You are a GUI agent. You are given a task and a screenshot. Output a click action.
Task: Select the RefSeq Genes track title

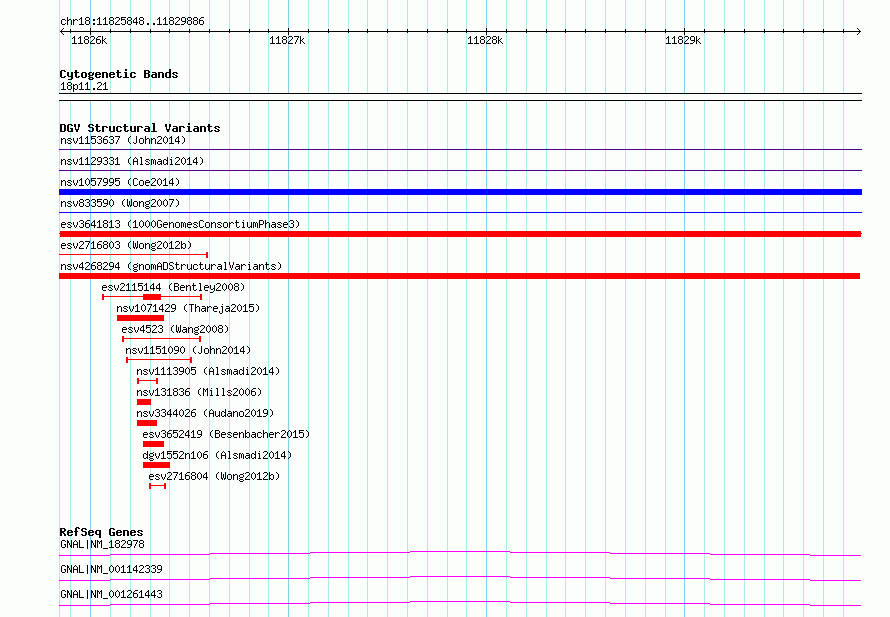coord(101,532)
